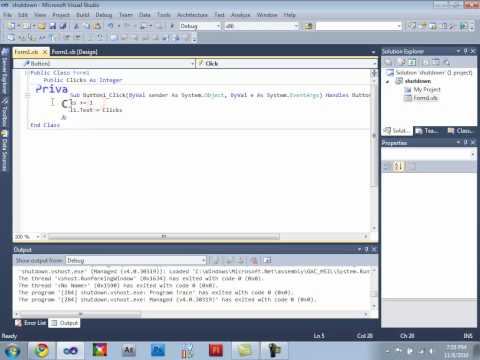Click the Windows Start button
480x360 pixels.
coord(13,351)
